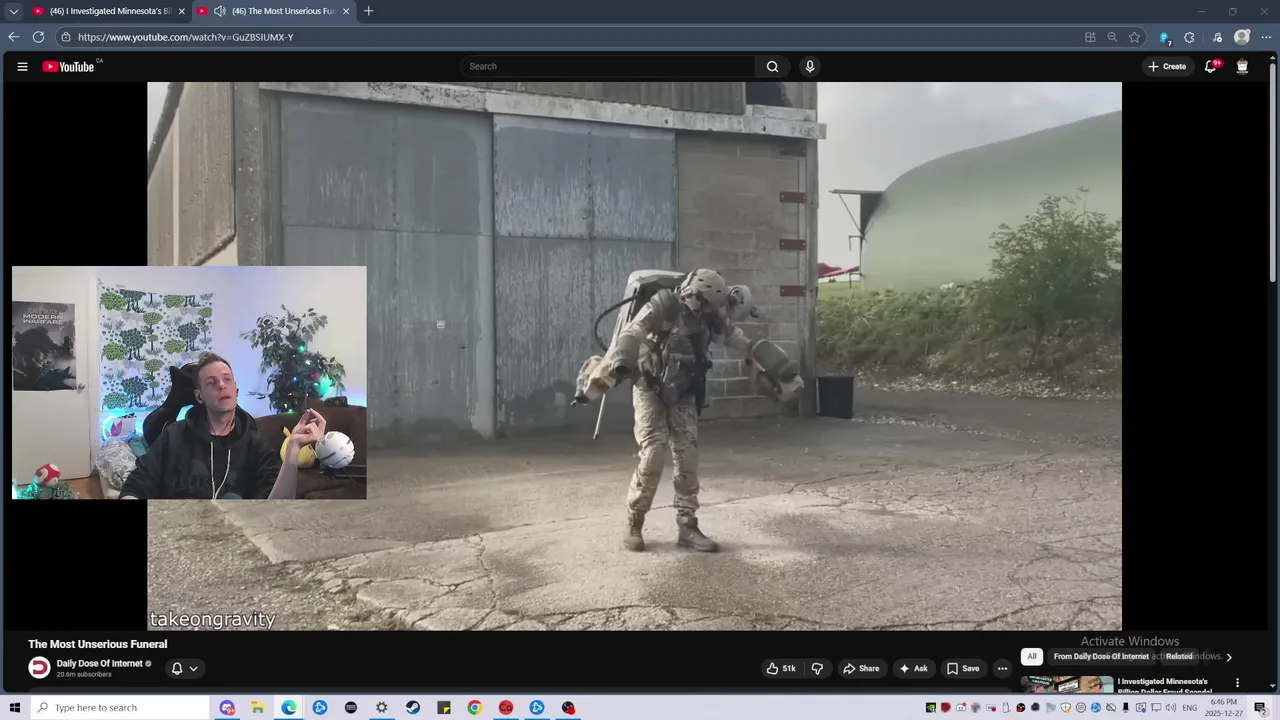Open the Windows notification center
This screenshot has height=720, width=1280.
[1260, 708]
